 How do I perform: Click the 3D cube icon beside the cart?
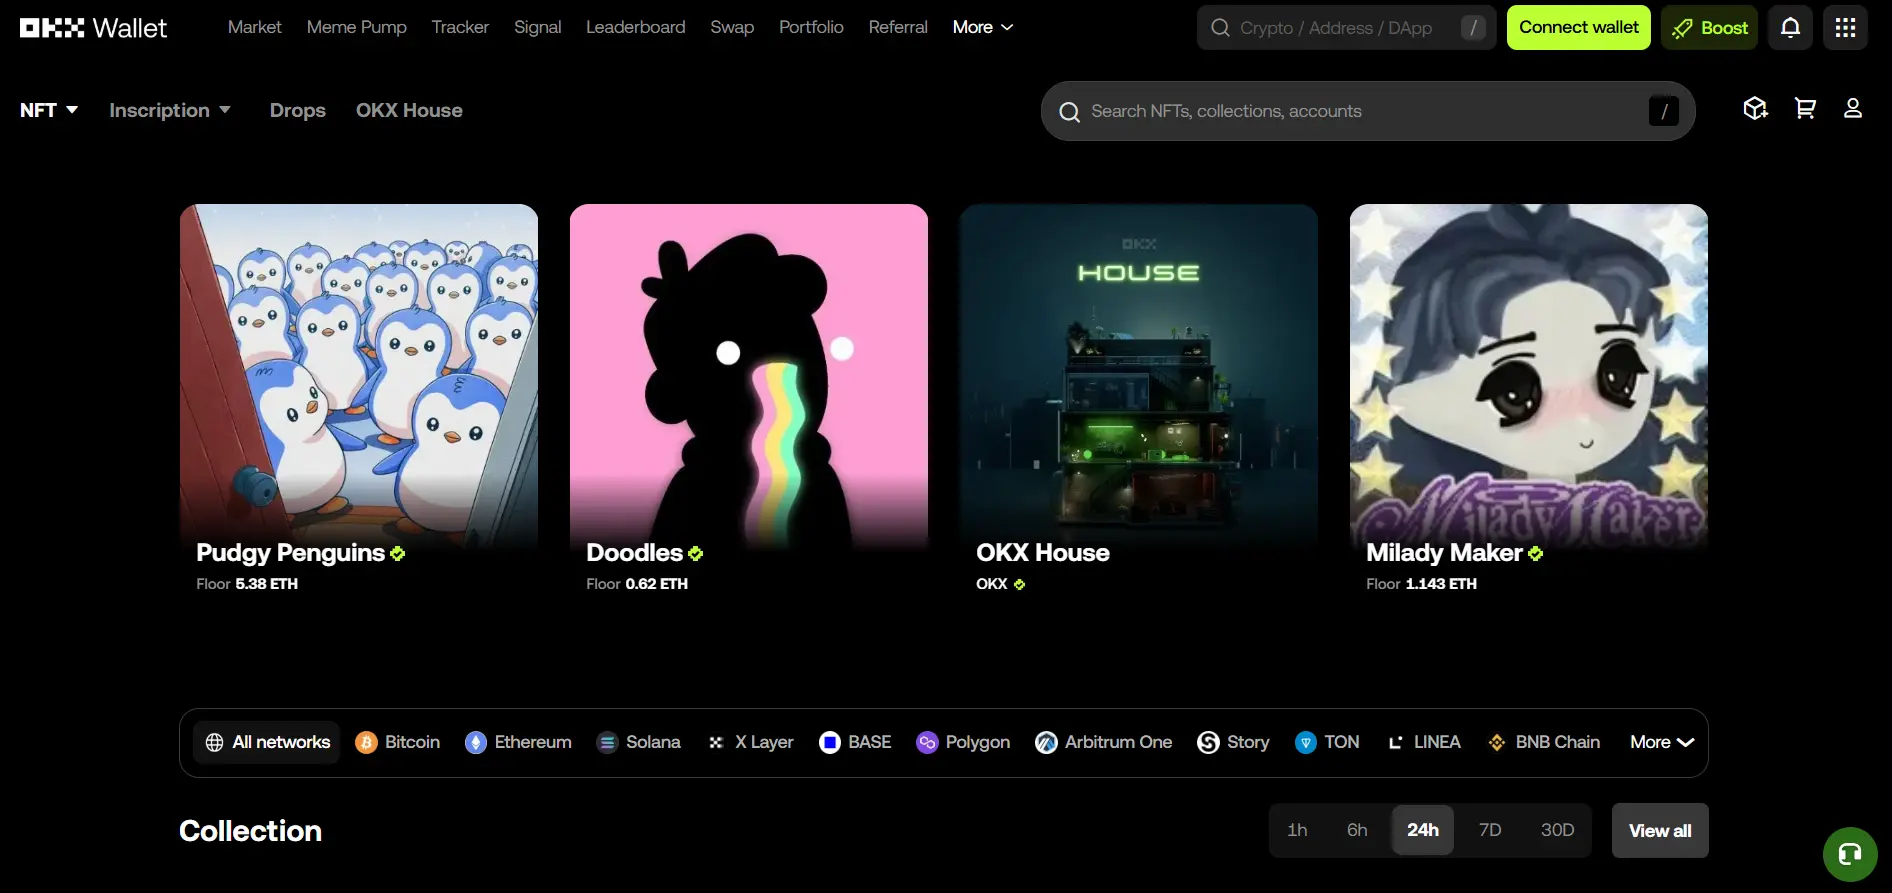(x=1755, y=109)
